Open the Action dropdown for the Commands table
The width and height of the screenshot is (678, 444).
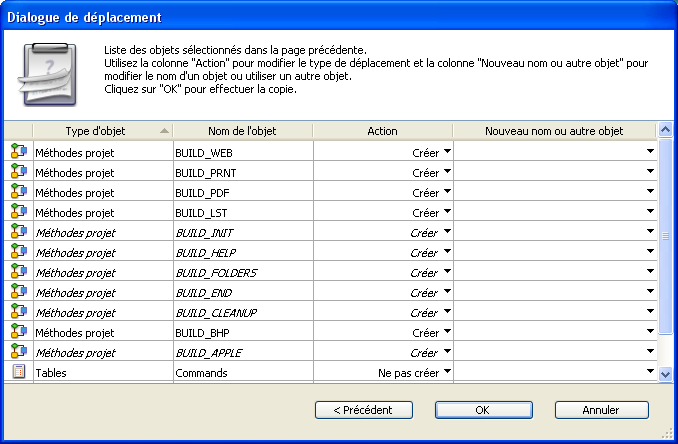point(447,372)
